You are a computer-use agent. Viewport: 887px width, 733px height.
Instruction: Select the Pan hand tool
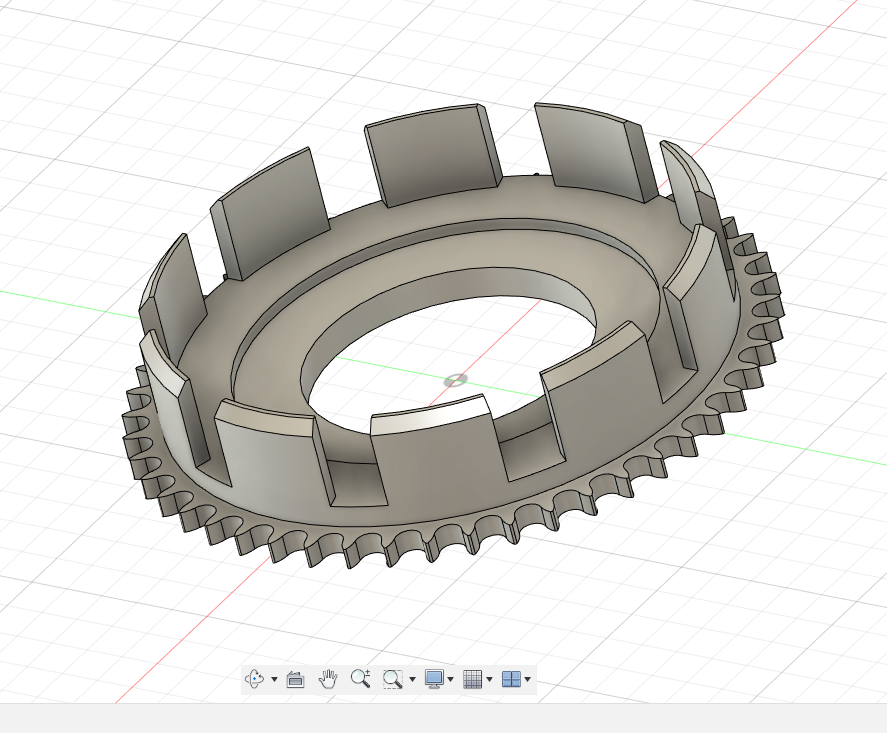pos(328,679)
